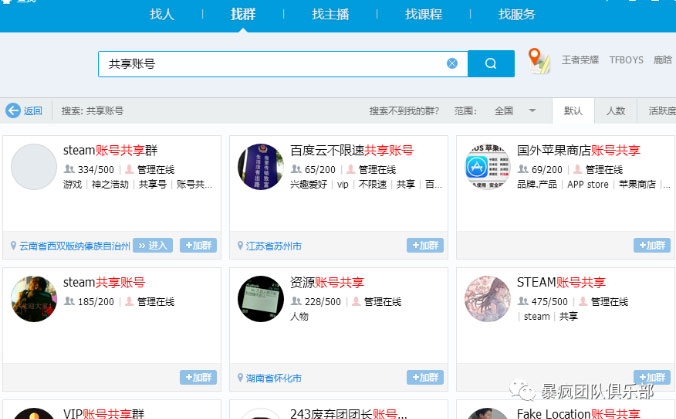Click 进入 on the steam账号共享群 card
Screen dimensions: 676x419
[x=153, y=245]
